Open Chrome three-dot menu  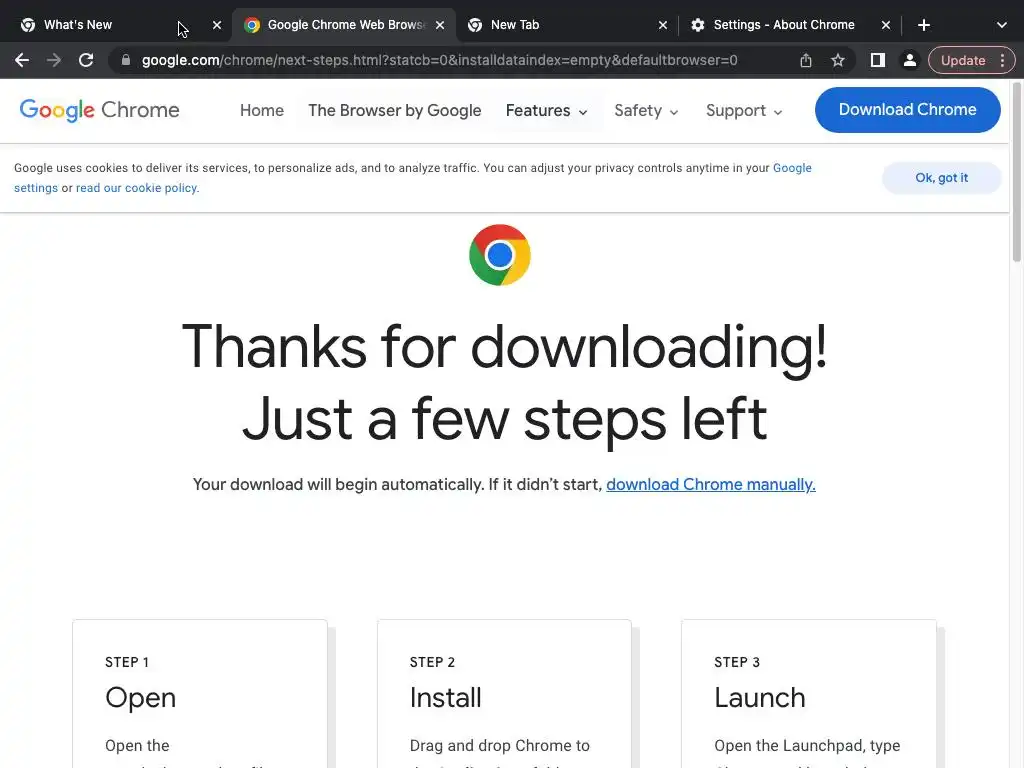tap(1002, 61)
